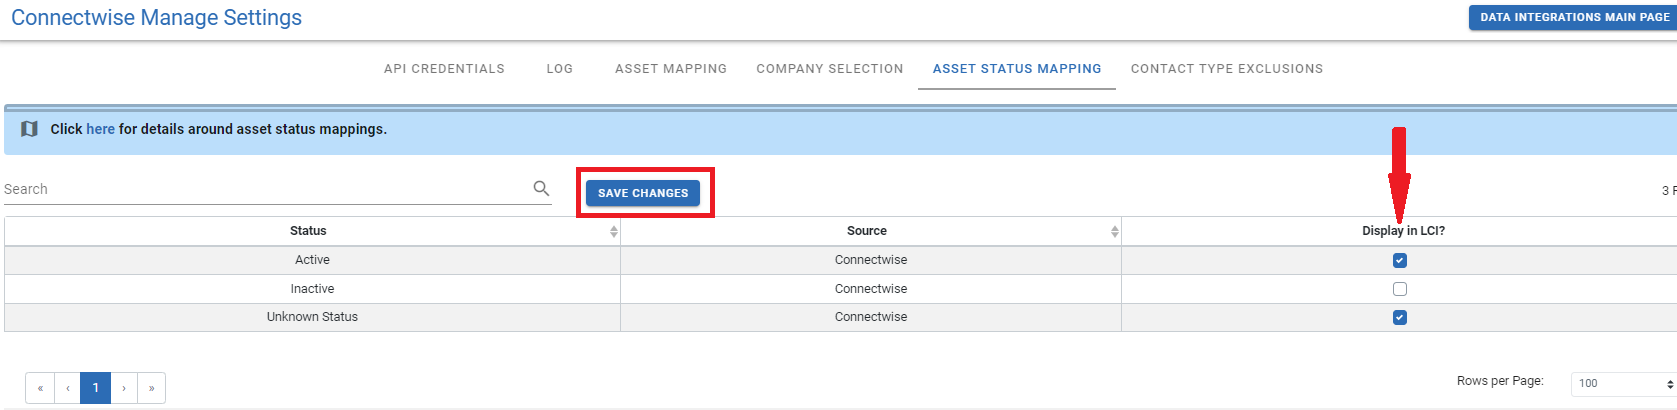Image resolution: width=1677 pixels, height=410 pixels.
Task: Go to next page arrow
Action: pyautogui.click(x=124, y=388)
